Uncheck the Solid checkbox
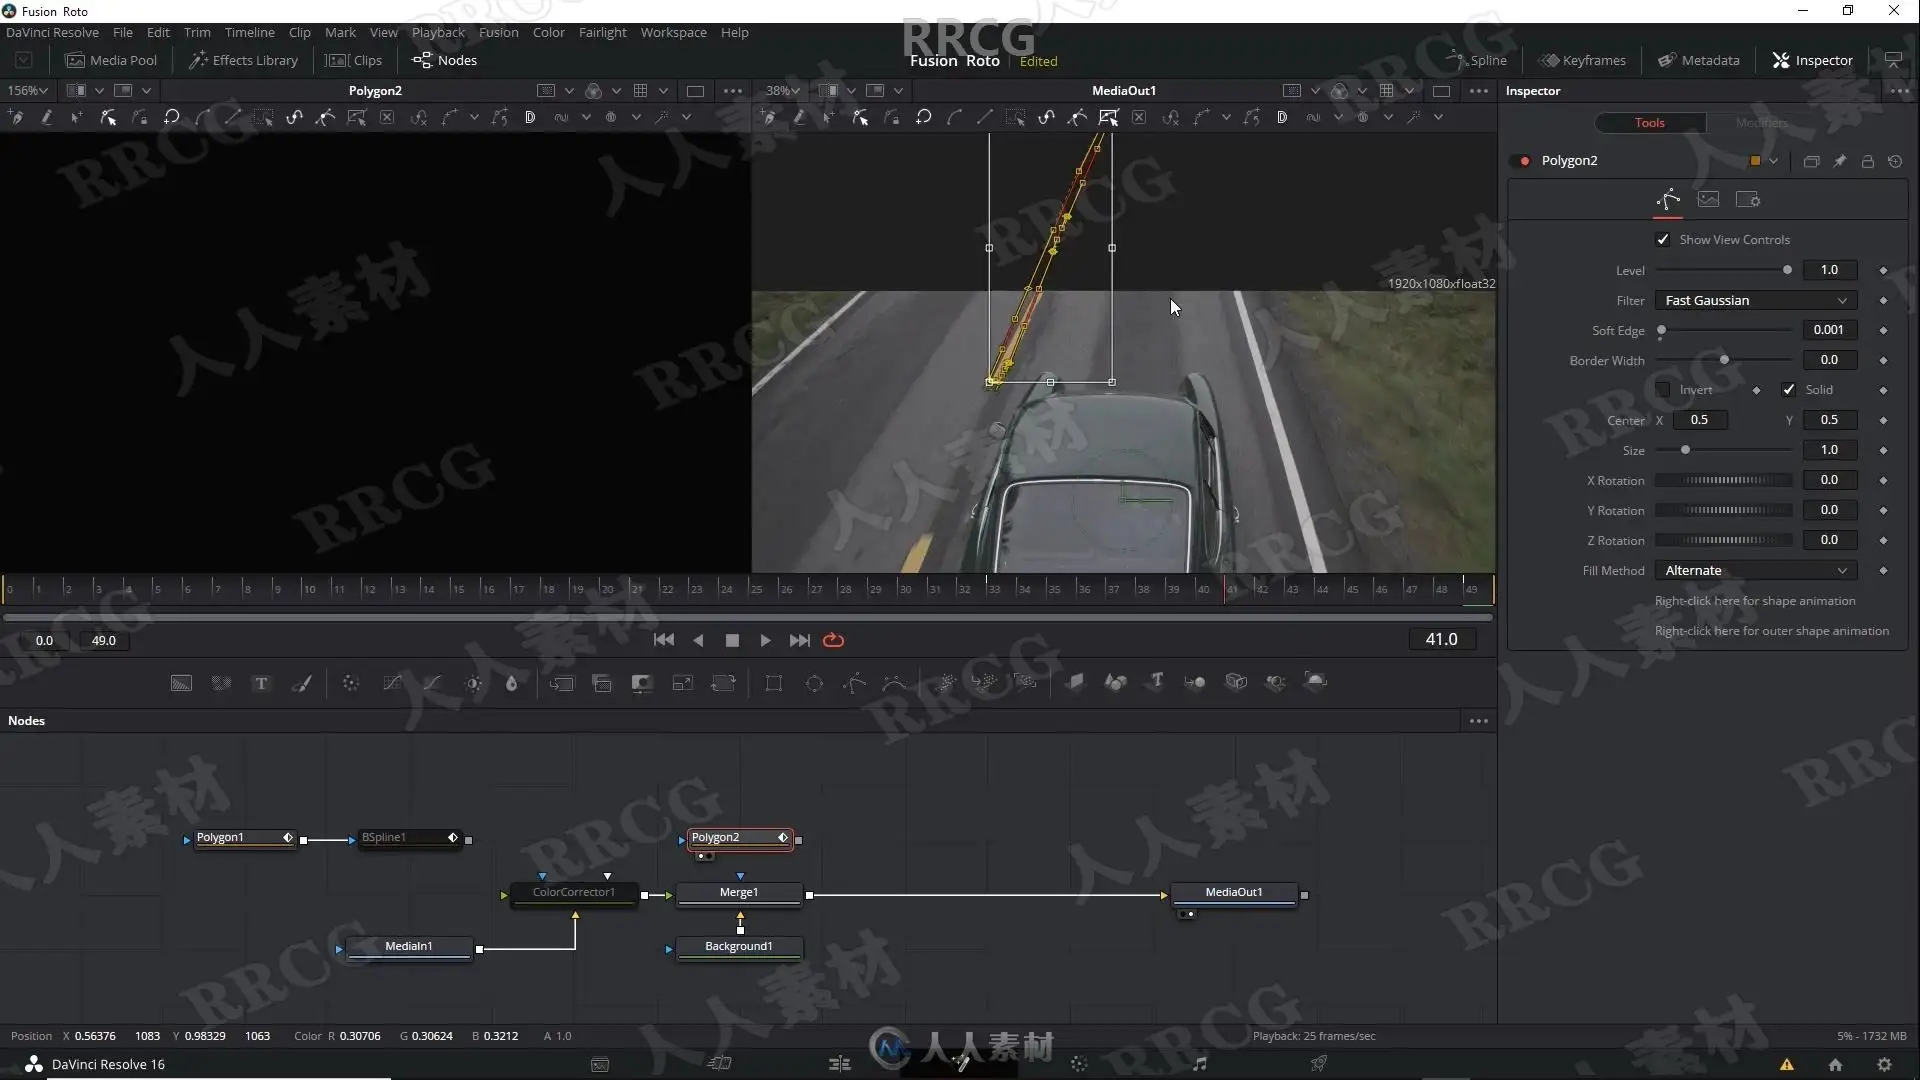Image resolution: width=1920 pixels, height=1080 pixels. [x=1789, y=390]
